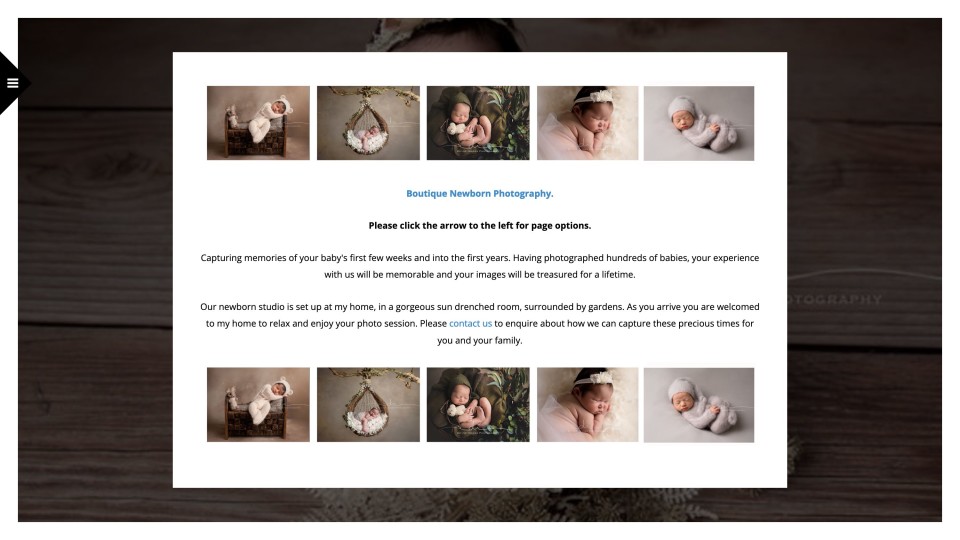Select bottom-row photo of baby among green leaves
The image size is (960, 540).
pos(478,405)
